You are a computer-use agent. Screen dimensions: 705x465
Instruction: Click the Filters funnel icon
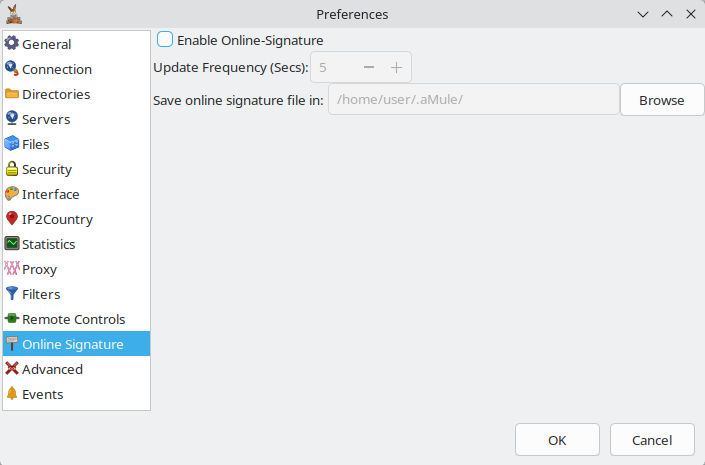pyautogui.click(x=12, y=294)
